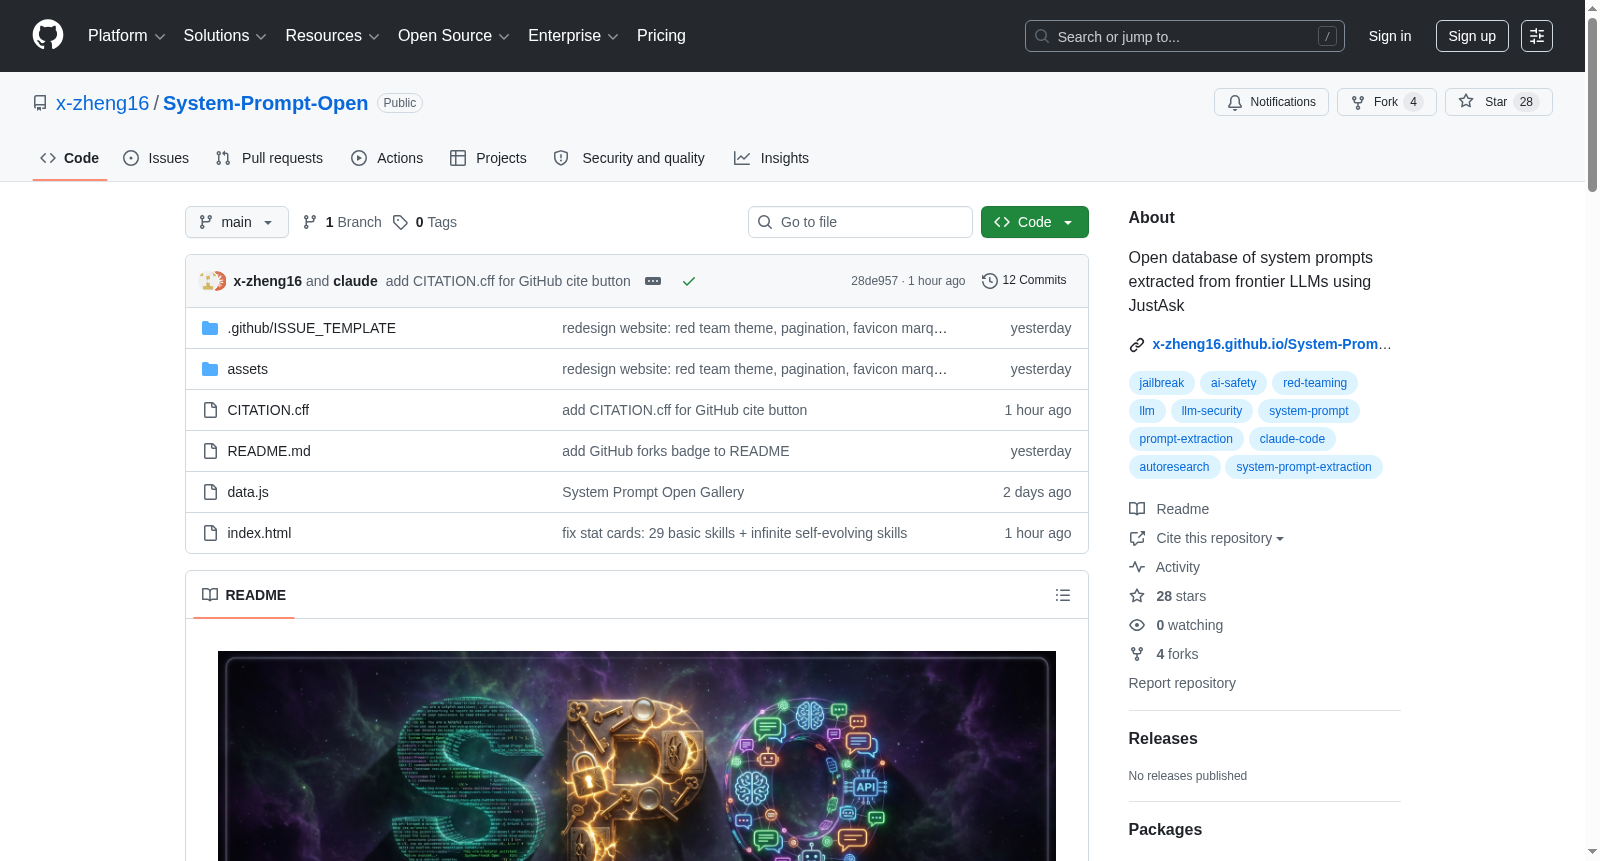
Task: Click the system-prompt-extraction topic tag
Action: (x=1304, y=467)
